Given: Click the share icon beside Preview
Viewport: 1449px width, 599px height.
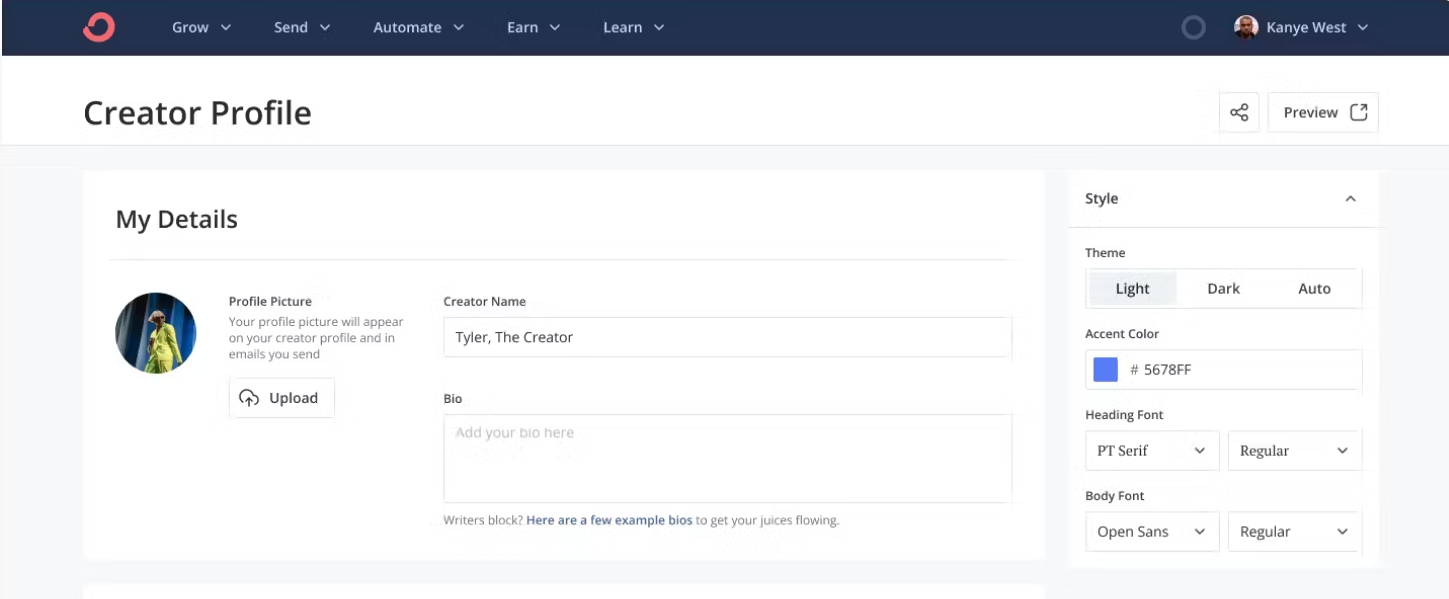Looking at the screenshot, I should point(1239,112).
